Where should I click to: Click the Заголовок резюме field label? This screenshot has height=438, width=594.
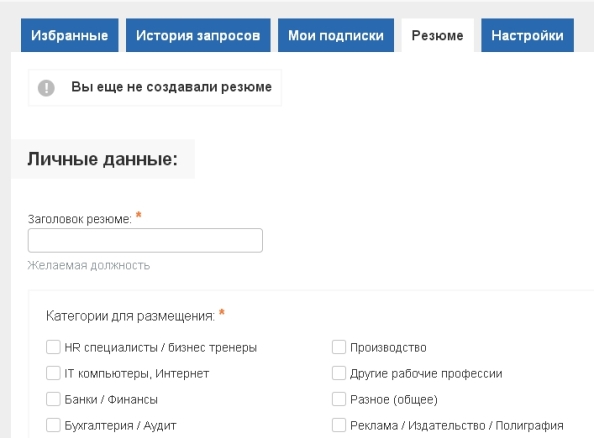(80, 219)
